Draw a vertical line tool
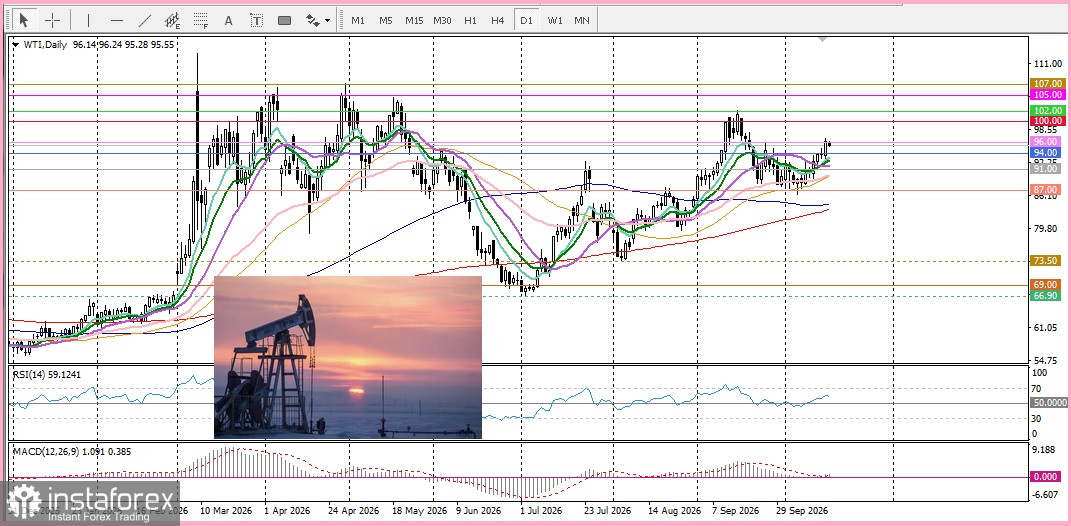The image size is (1071, 526). (88, 20)
